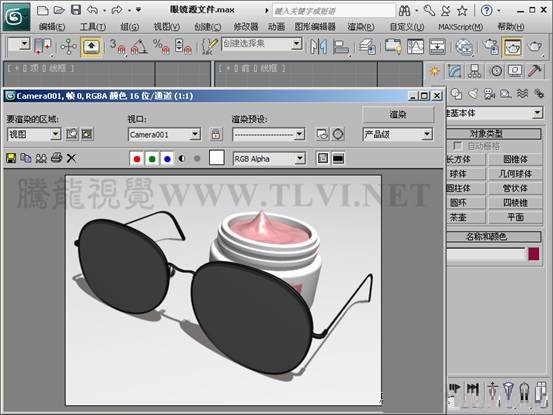The image size is (553, 415).
Task: Open the material editor icon
Action: [x=464, y=47]
